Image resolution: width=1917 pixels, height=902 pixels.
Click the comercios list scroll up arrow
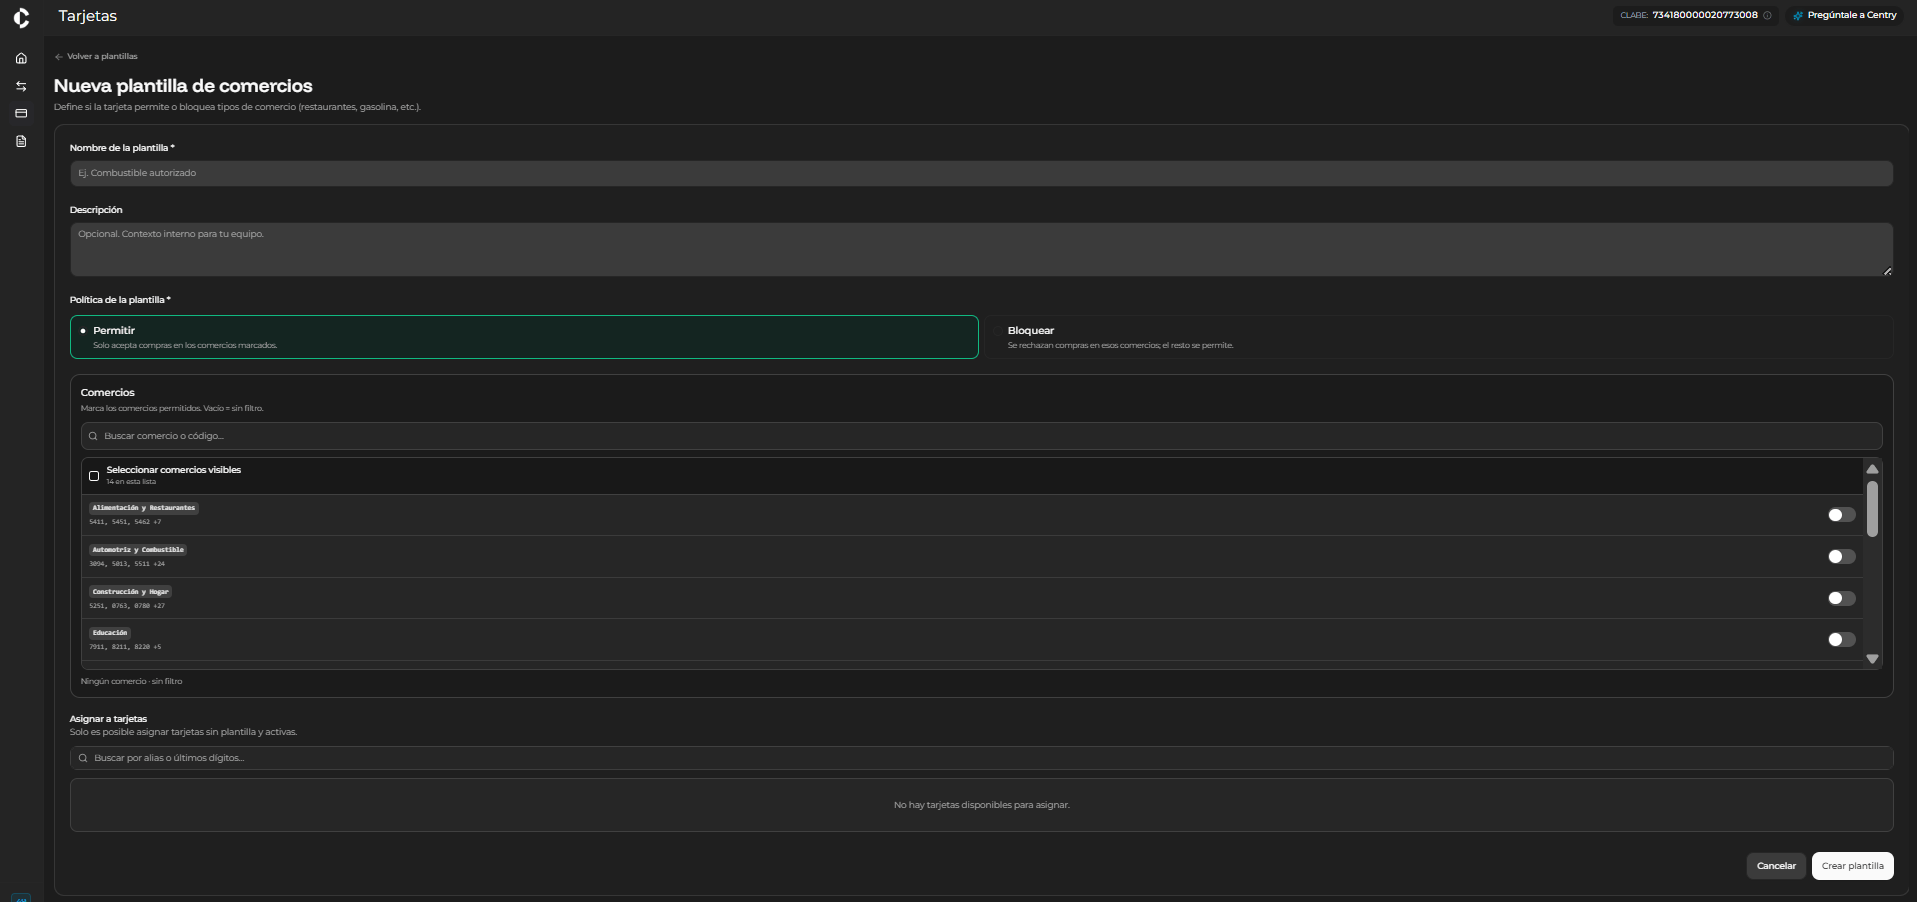coord(1872,469)
